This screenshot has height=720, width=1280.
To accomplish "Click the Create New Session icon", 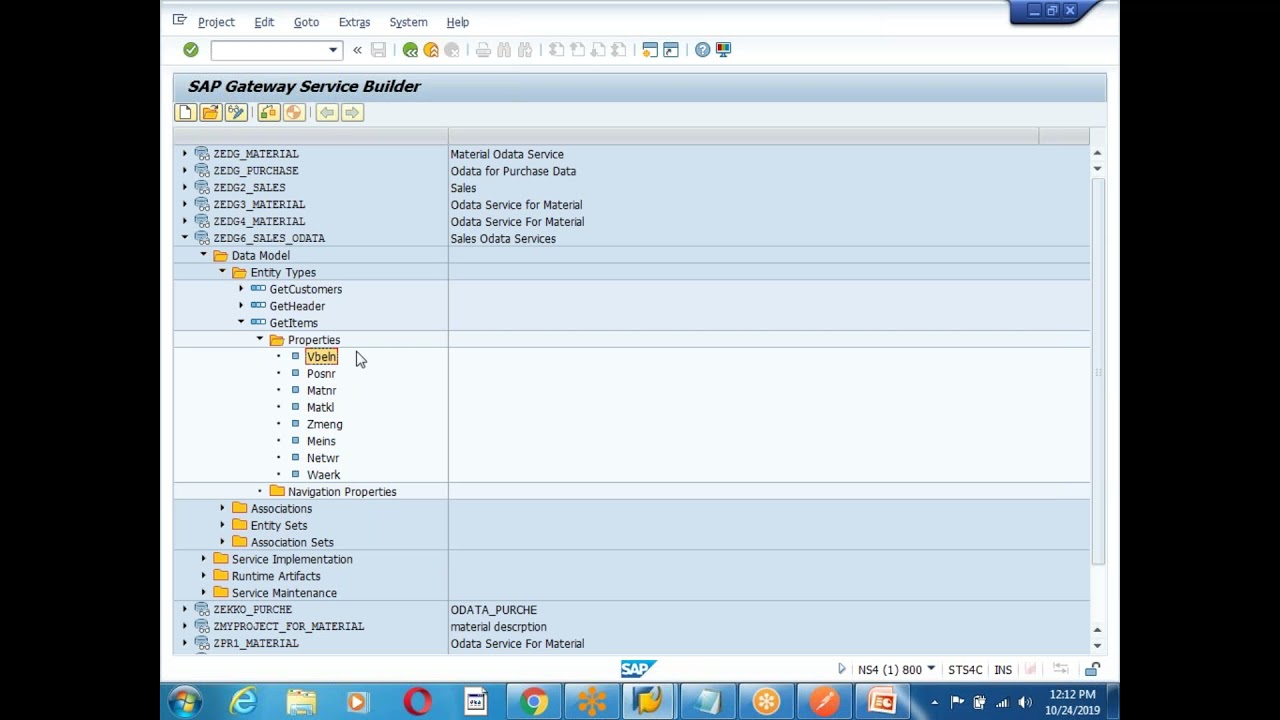I will coord(650,50).
